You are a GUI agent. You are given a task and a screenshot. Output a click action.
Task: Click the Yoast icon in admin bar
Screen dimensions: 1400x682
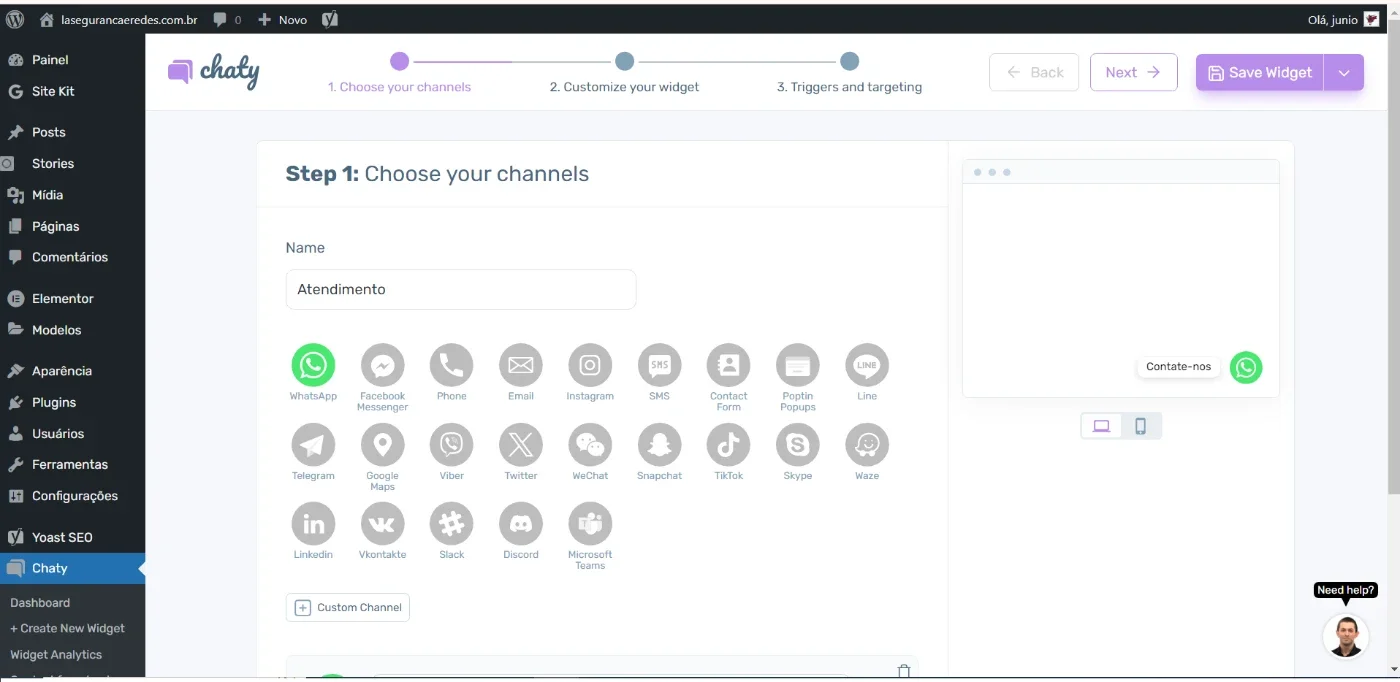click(x=330, y=19)
